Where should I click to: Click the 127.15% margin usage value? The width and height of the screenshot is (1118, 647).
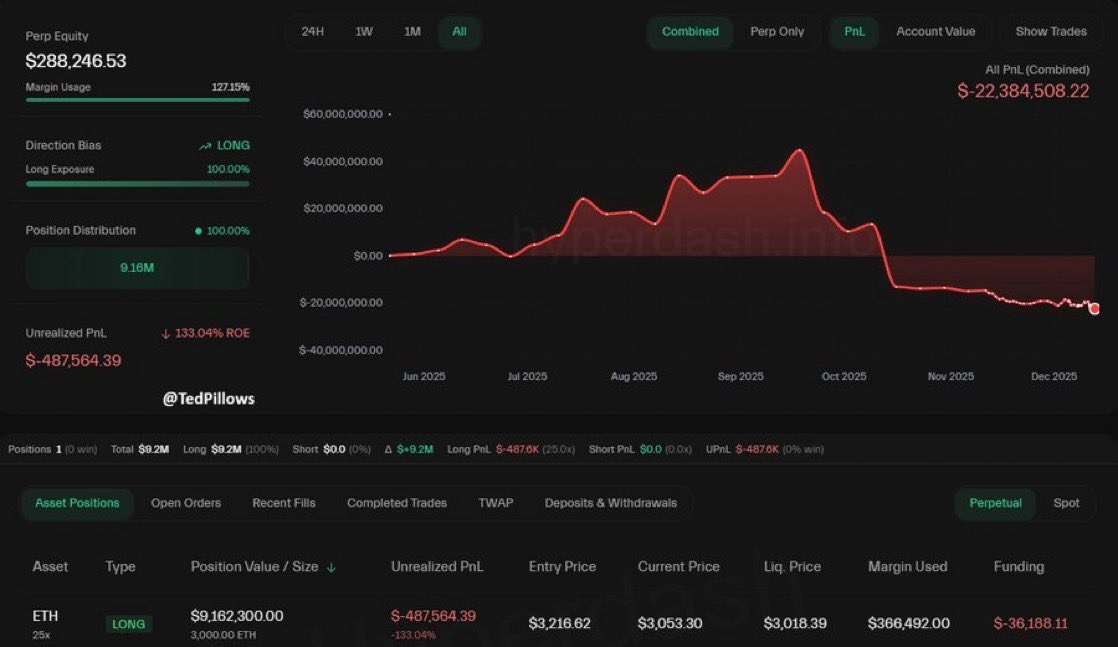tap(230, 87)
